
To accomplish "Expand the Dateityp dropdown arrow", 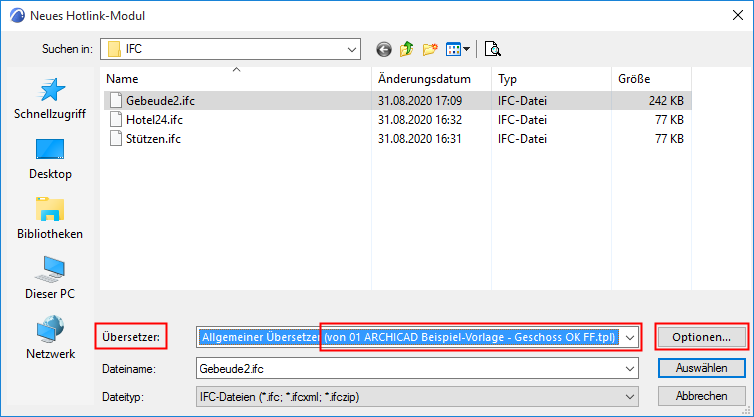I will [x=629, y=397].
